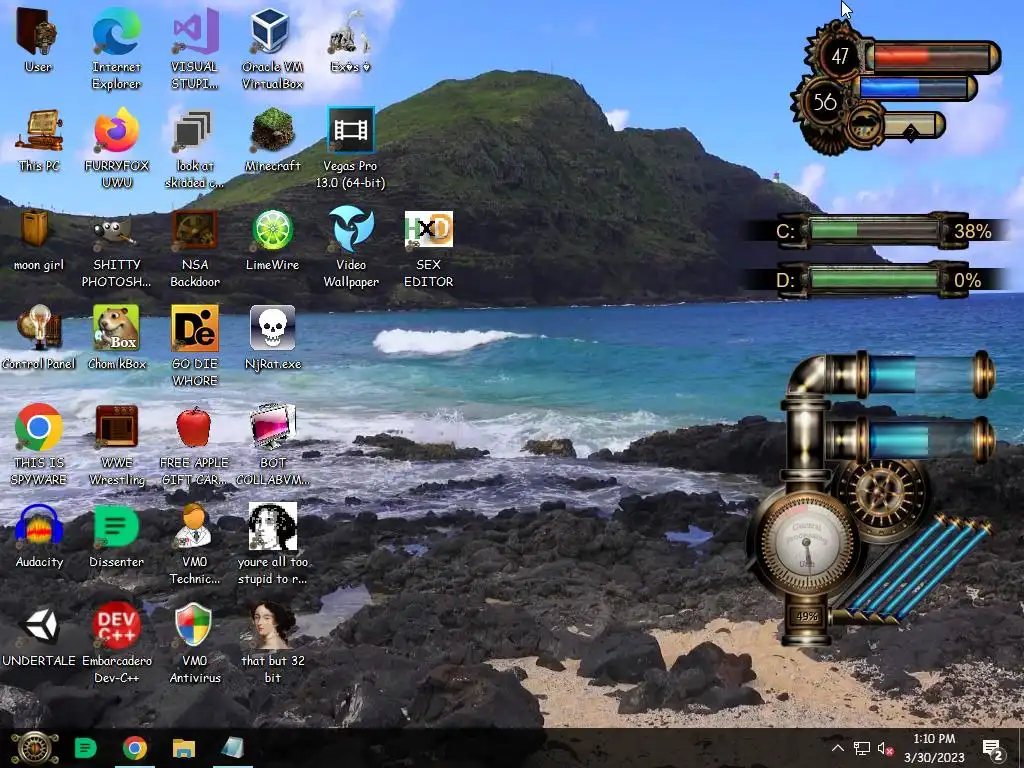Open the desktop icon beside Oracle VM VirtualBox
The image size is (1024, 768).
point(350,40)
